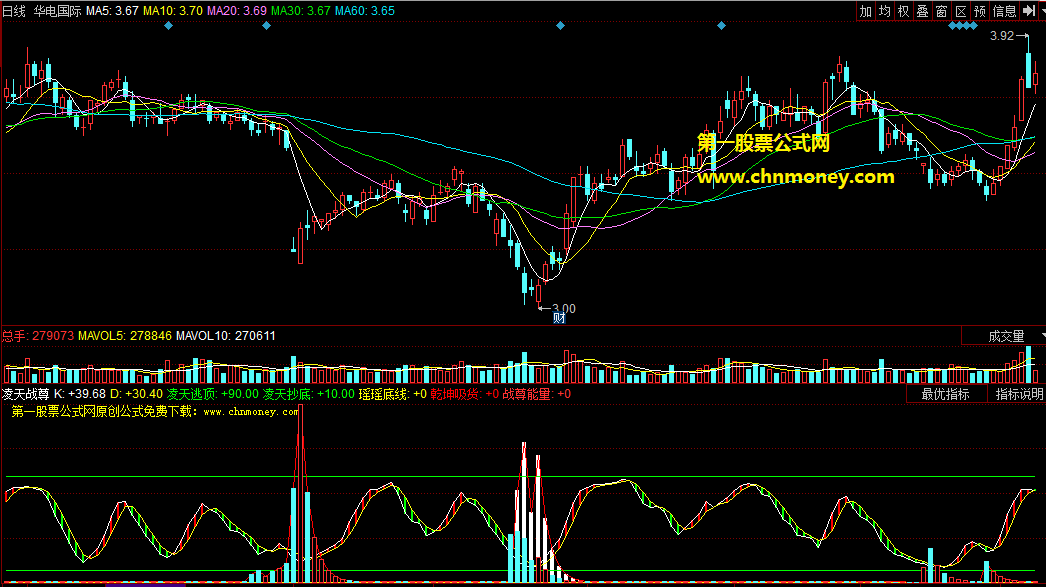
Task: Click the MA5: 3.67 label
Action: (112, 11)
